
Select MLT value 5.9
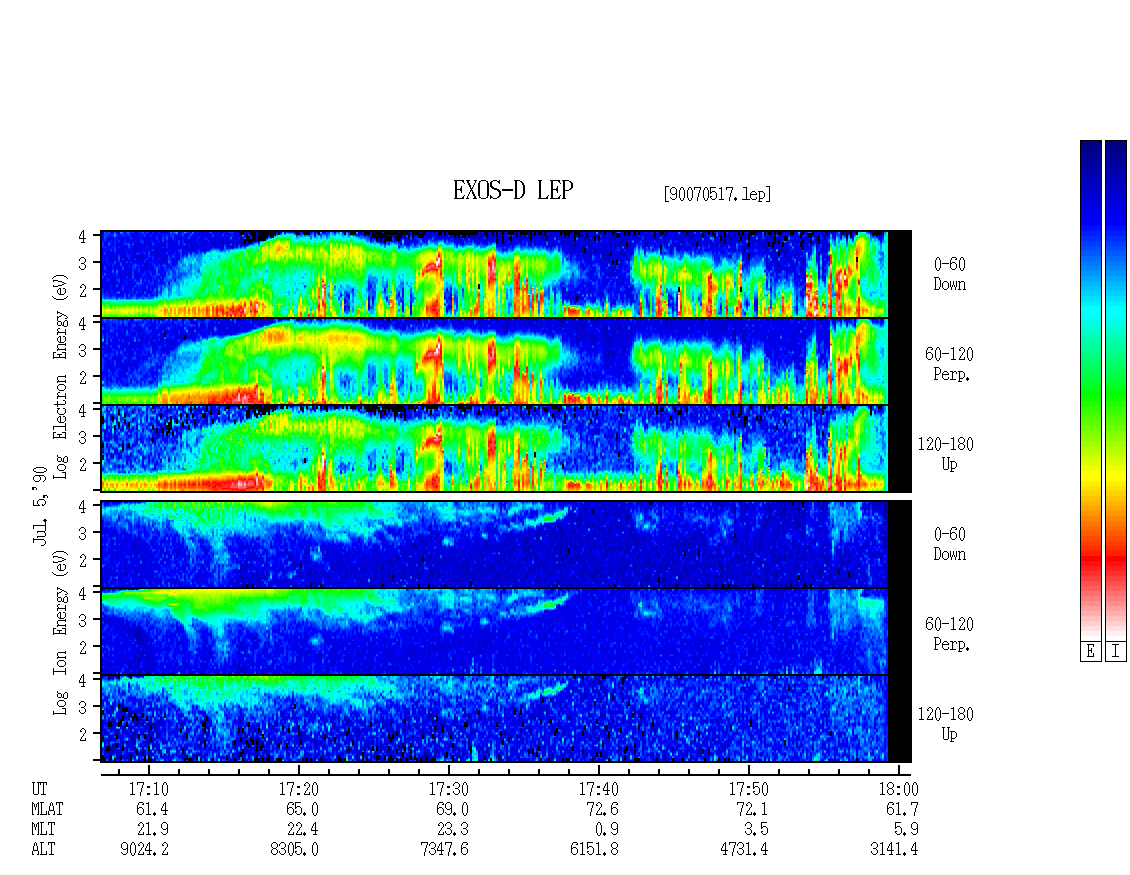[x=906, y=830]
